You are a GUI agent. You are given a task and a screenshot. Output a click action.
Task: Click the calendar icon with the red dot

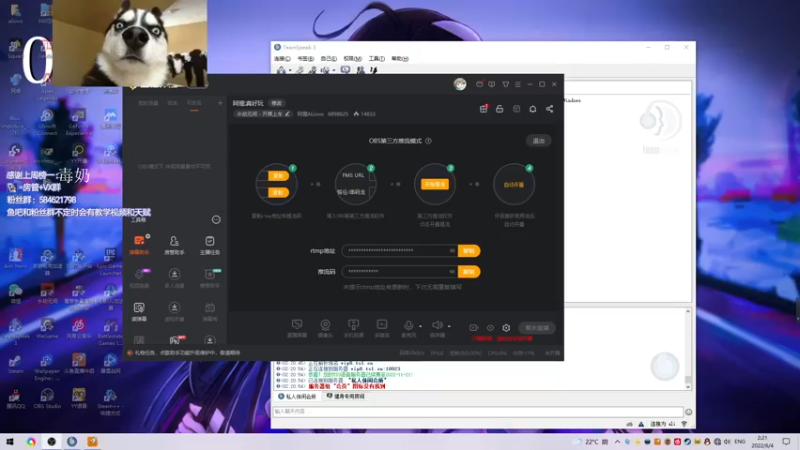tap(484, 109)
